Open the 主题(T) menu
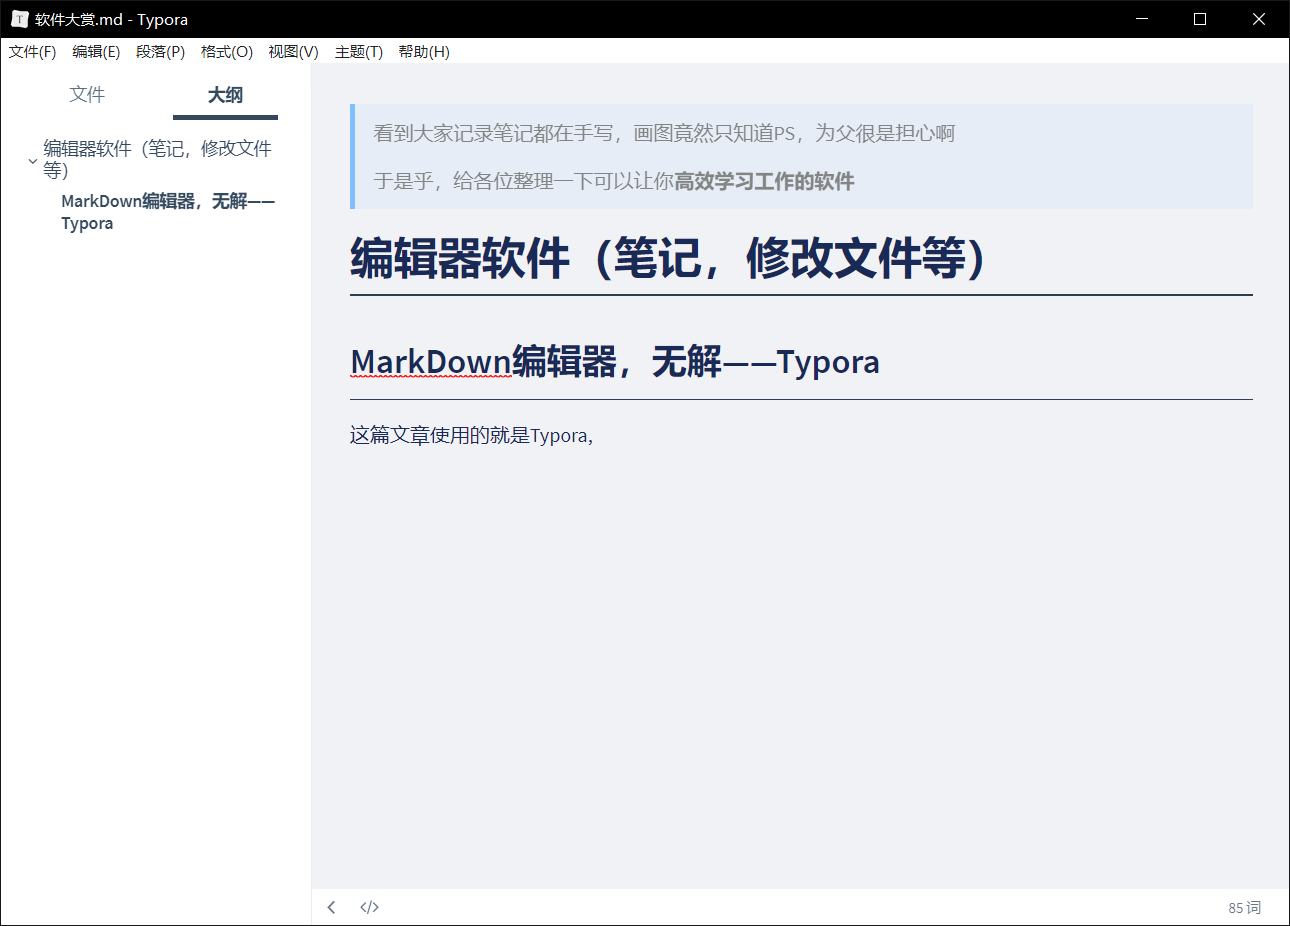1290x926 pixels. [359, 52]
